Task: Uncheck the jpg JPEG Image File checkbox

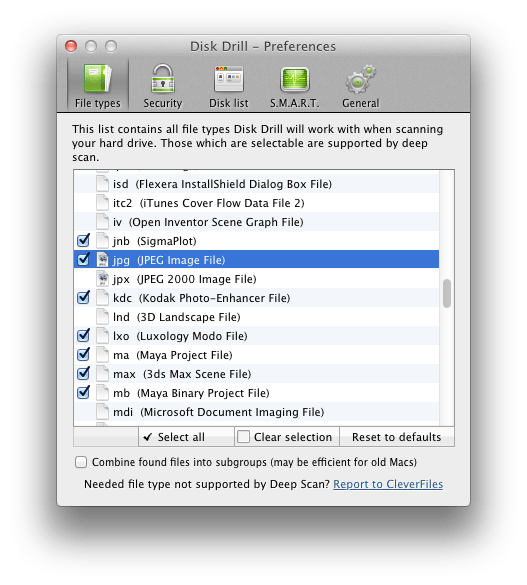Action: [83, 259]
